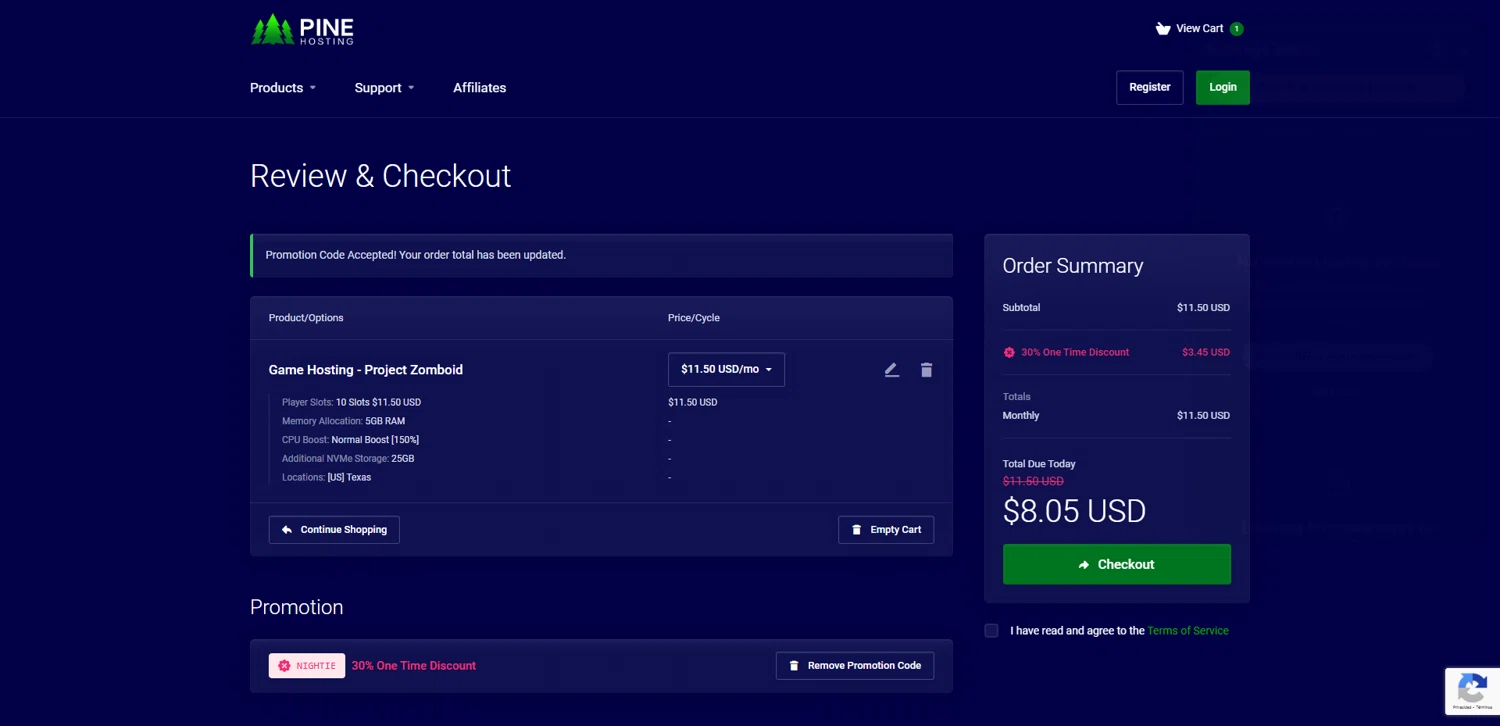The height and width of the screenshot is (726, 1500).
Task: Click 'Memory Allocation: 5GB RAM' line
Action: (x=343, y=421)
